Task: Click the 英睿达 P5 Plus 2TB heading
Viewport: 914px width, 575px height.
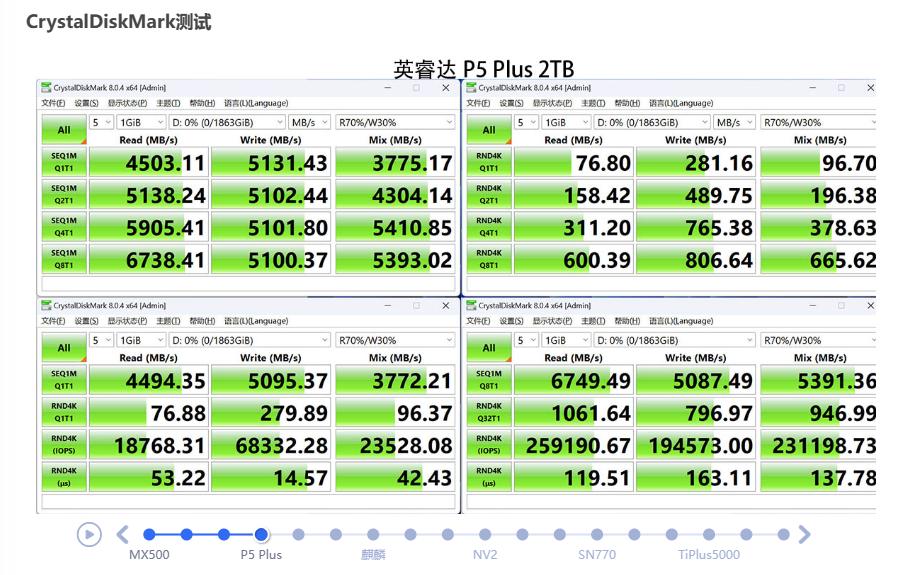Action: pos(484,69)
